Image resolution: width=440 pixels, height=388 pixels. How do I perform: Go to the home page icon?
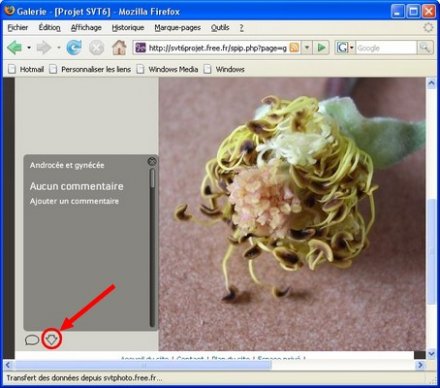119,48
